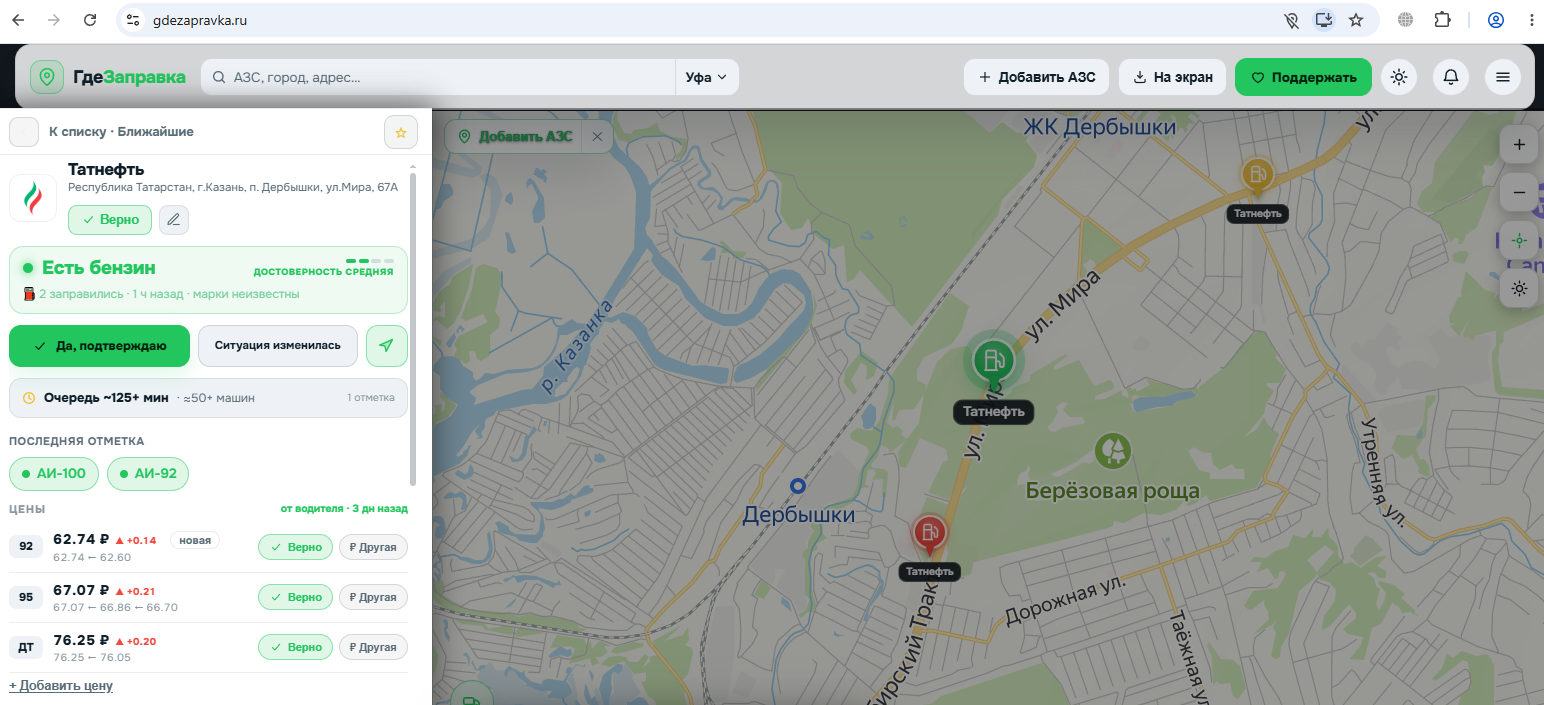
Task: Click the red Татнефть map marker
Action: [929, 535]
